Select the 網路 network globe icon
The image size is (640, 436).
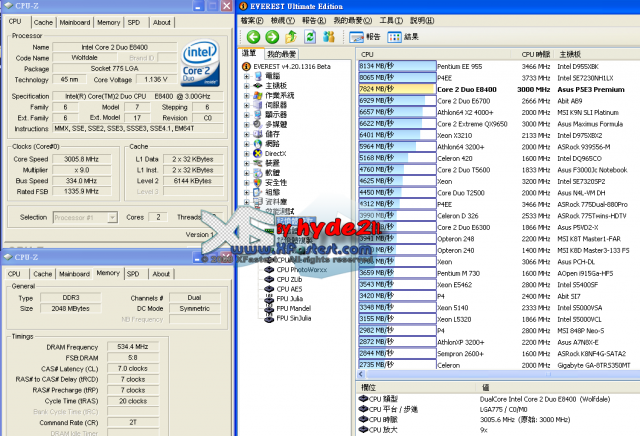coord(258,144)
